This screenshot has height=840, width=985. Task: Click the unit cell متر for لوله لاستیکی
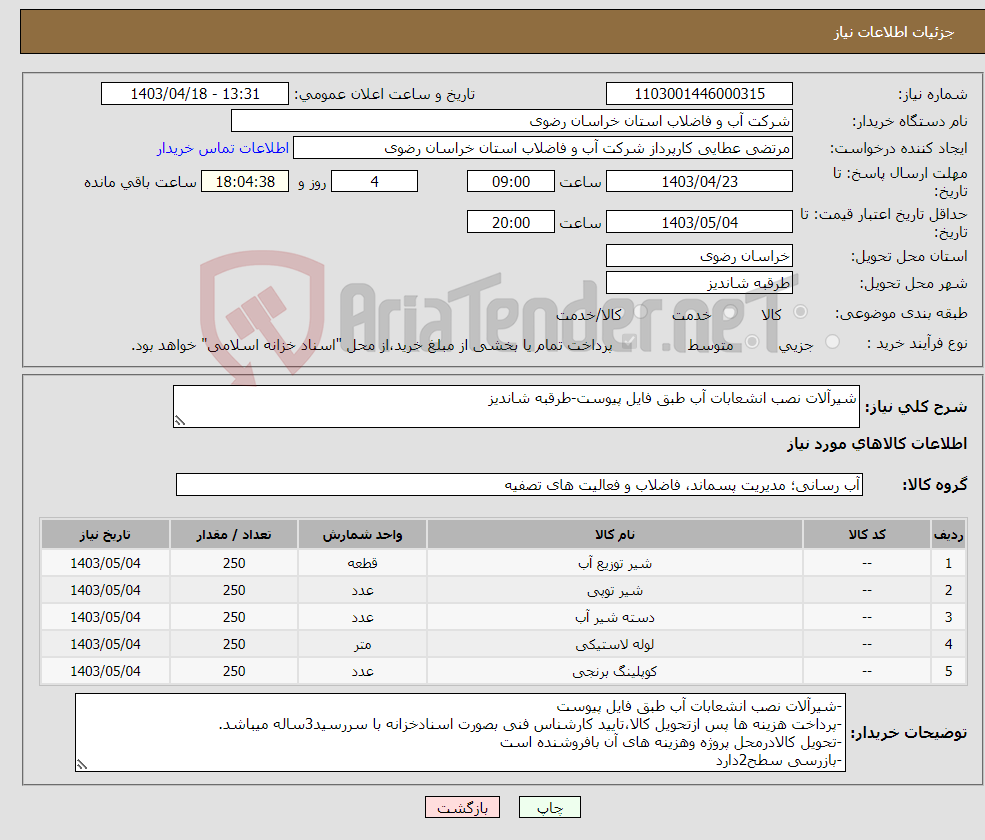[362, 645]
